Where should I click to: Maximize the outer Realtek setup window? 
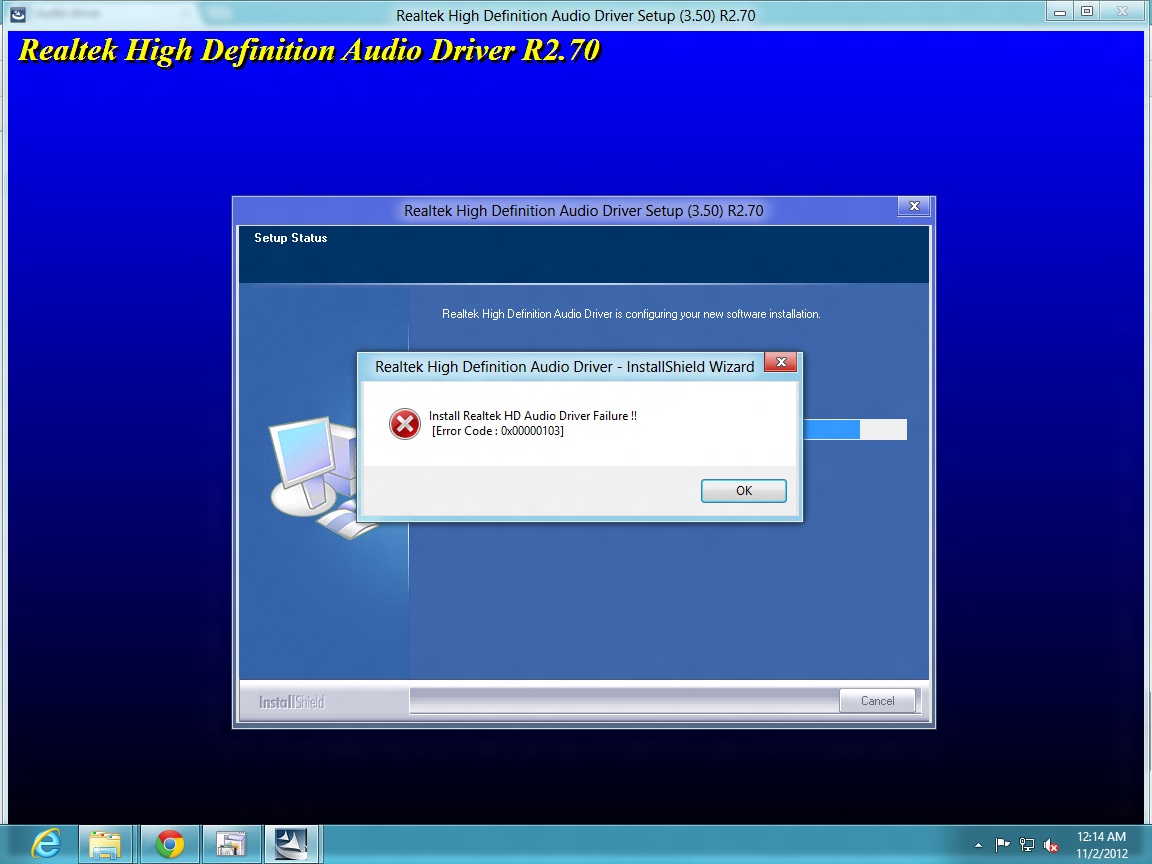[x=1087, y=12]
